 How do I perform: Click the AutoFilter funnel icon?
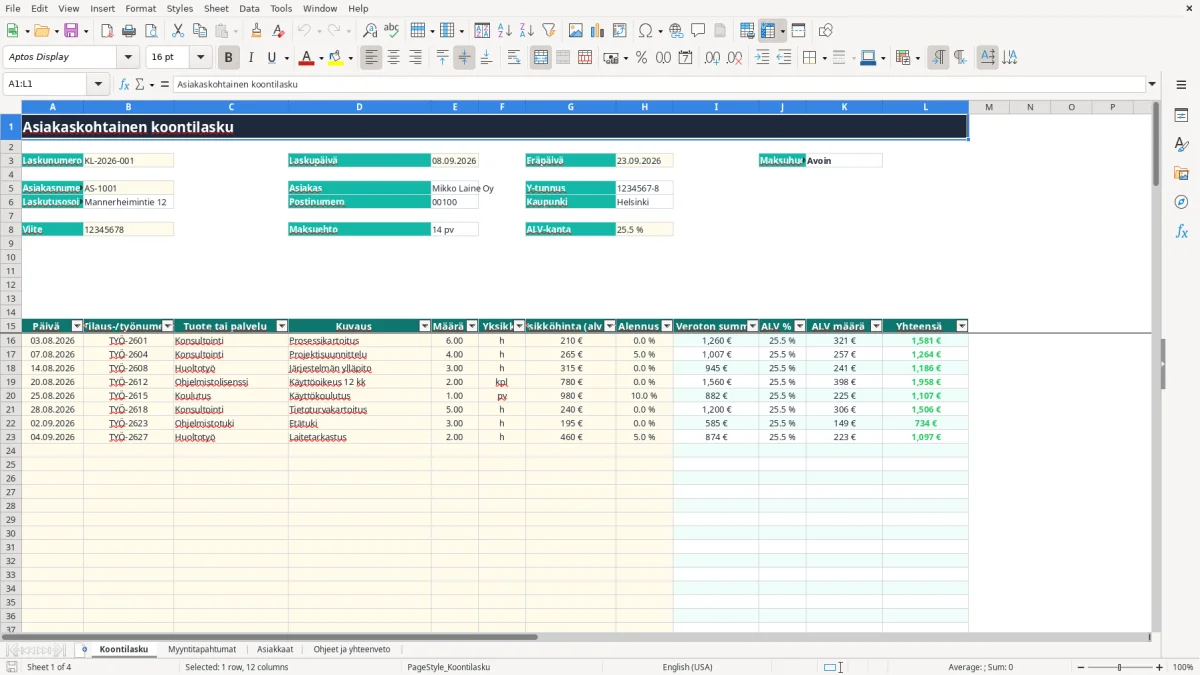(x=548, y=31)
